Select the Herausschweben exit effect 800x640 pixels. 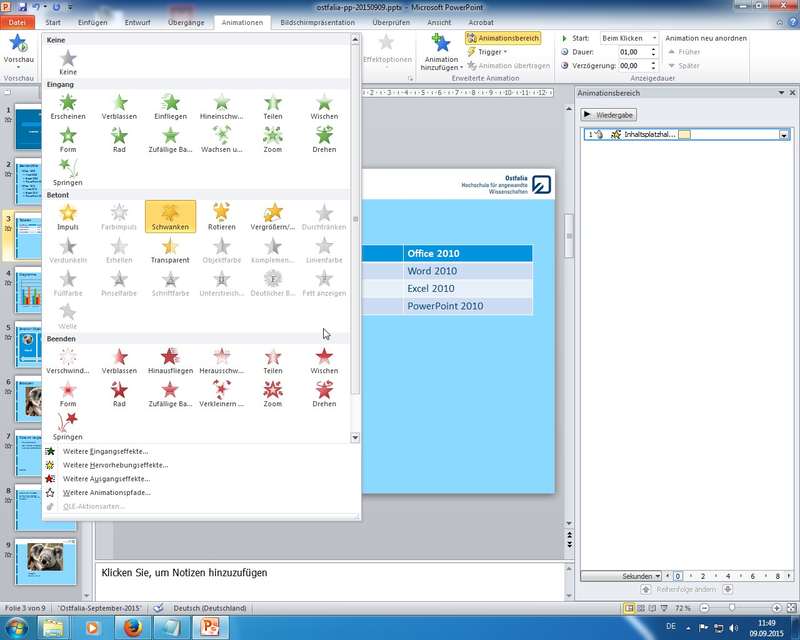(221, 361)
